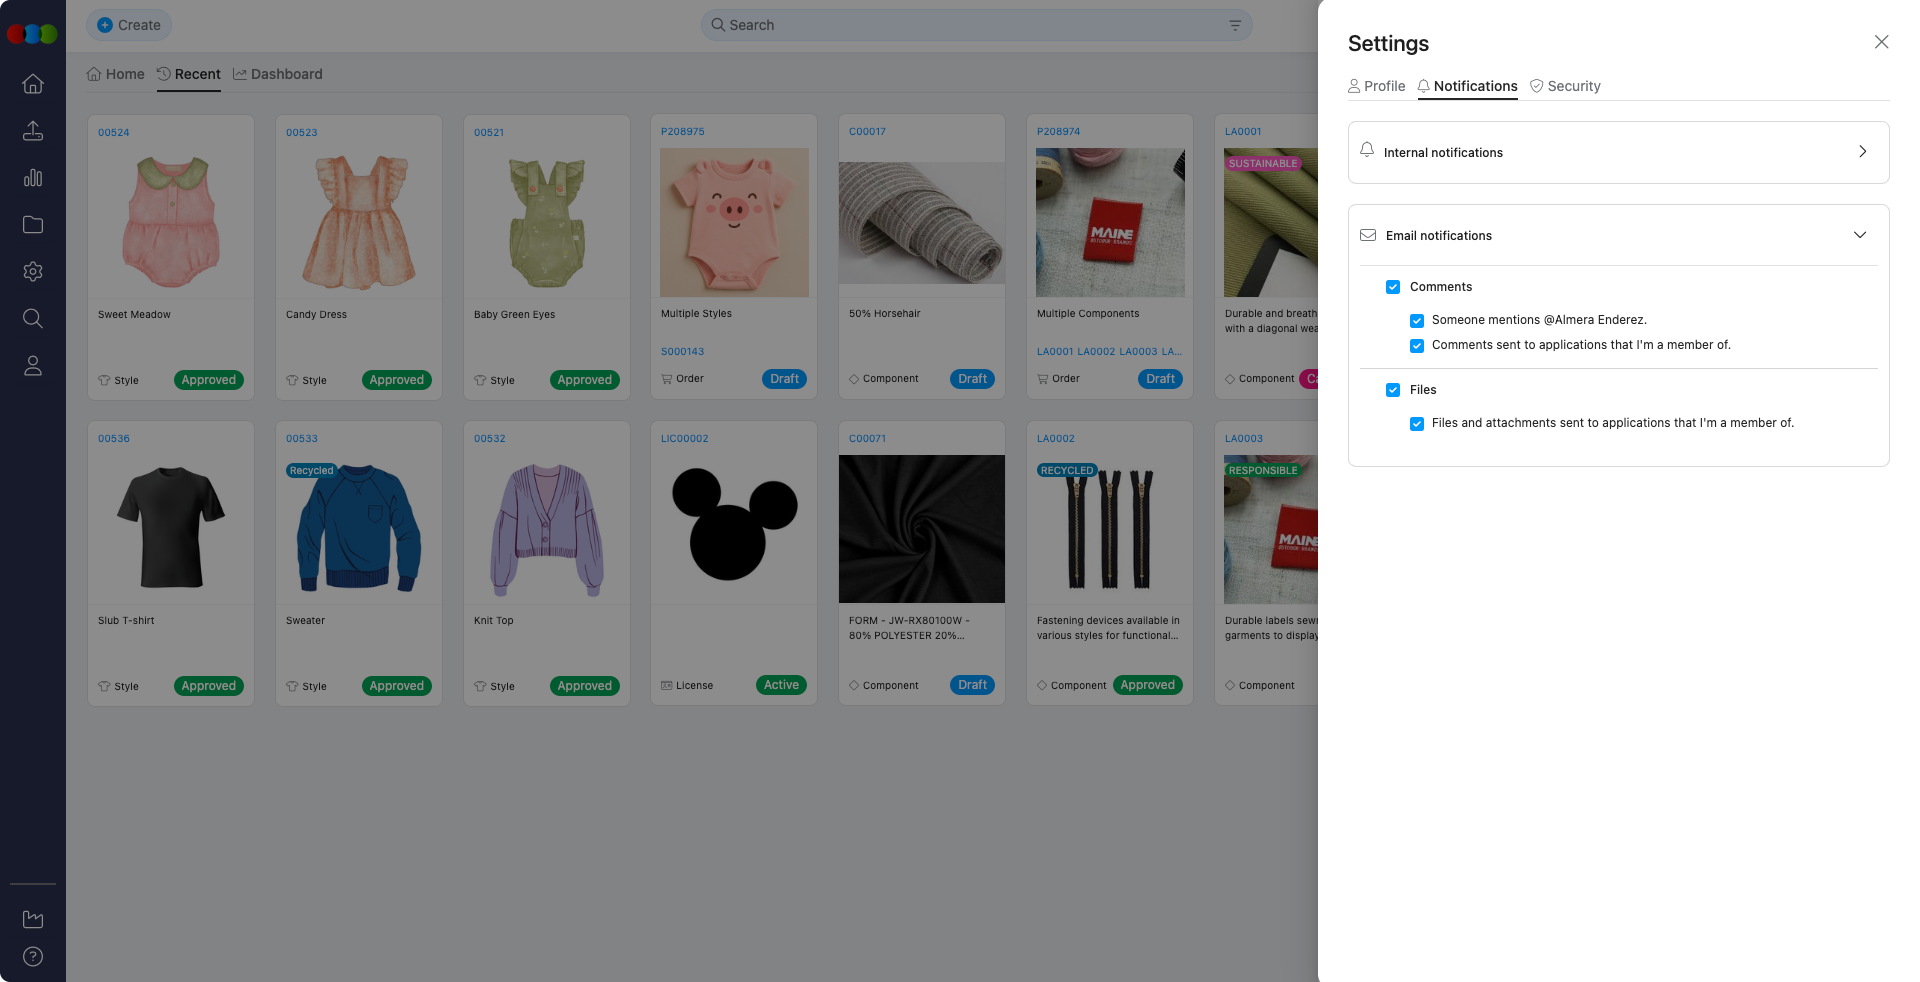Toggle the Someone mentions @Almera Enderez checkbox
The image size is (1920, 982).
click(x=1417, y=321)
